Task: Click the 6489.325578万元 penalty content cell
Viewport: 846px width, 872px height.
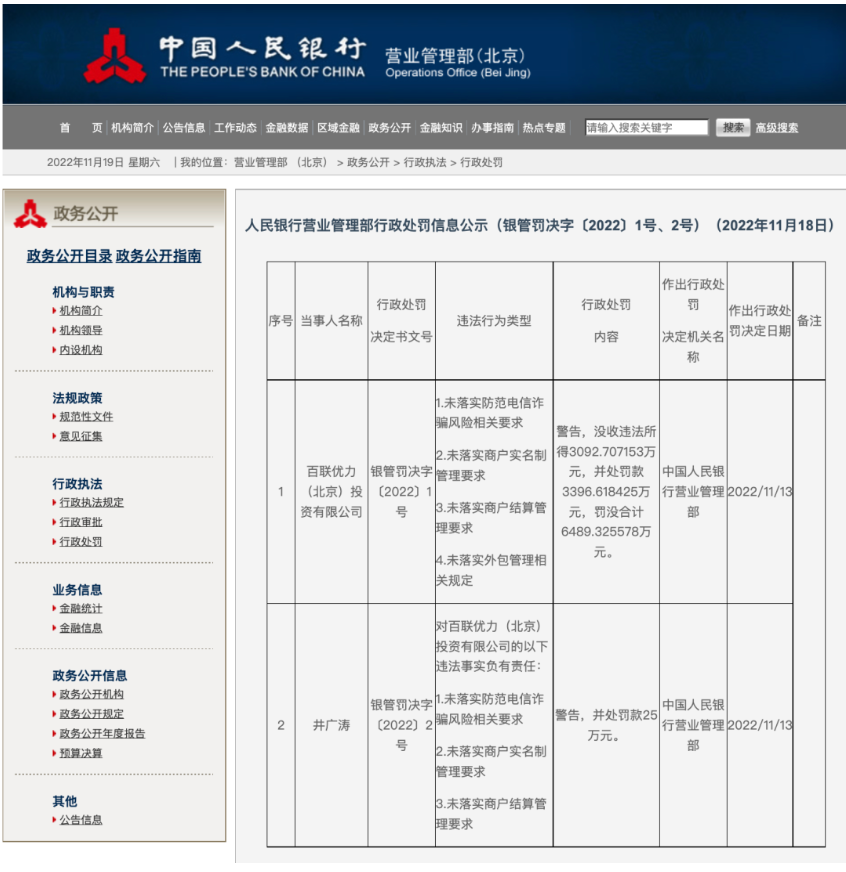Action: 606,492
